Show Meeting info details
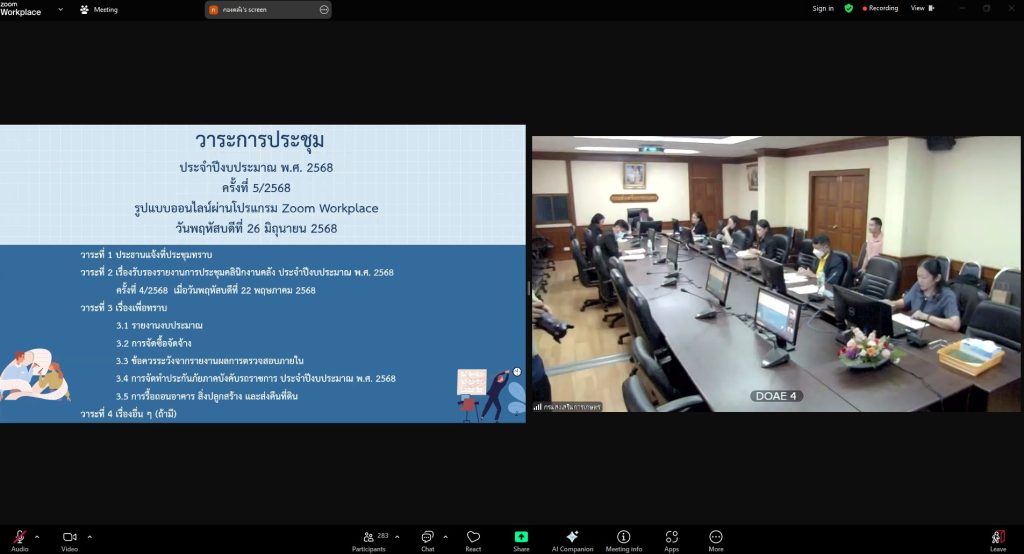Image resolution: width=1024 pixels, height=554 pixels. (624, 538)
